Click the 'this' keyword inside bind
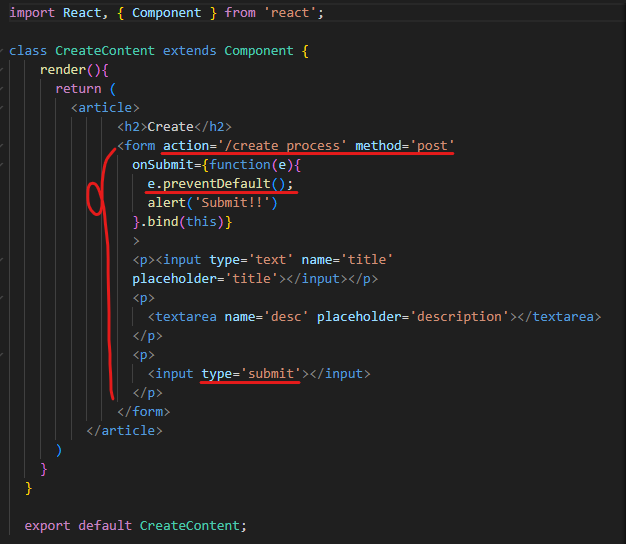 [x=201, y=222]
